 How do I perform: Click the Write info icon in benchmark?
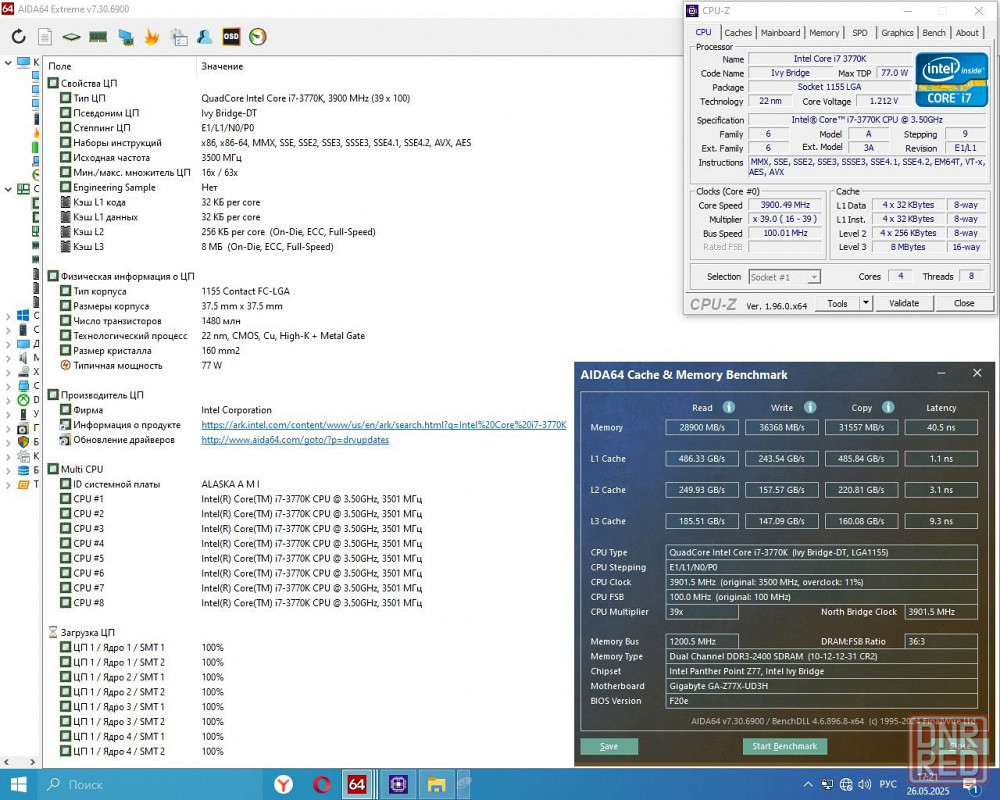pyautogui.click(x=809, y=407)
